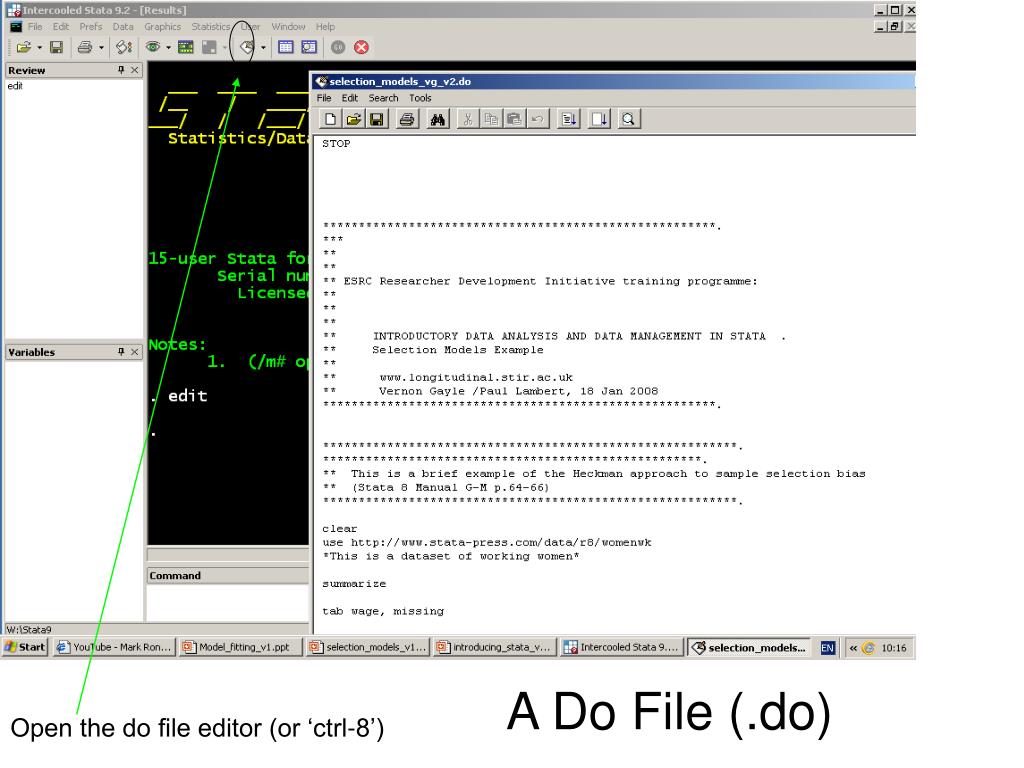Click the Cut scissors icon in do-file editor
This screenshot has width=1024, height=768.
468,119
